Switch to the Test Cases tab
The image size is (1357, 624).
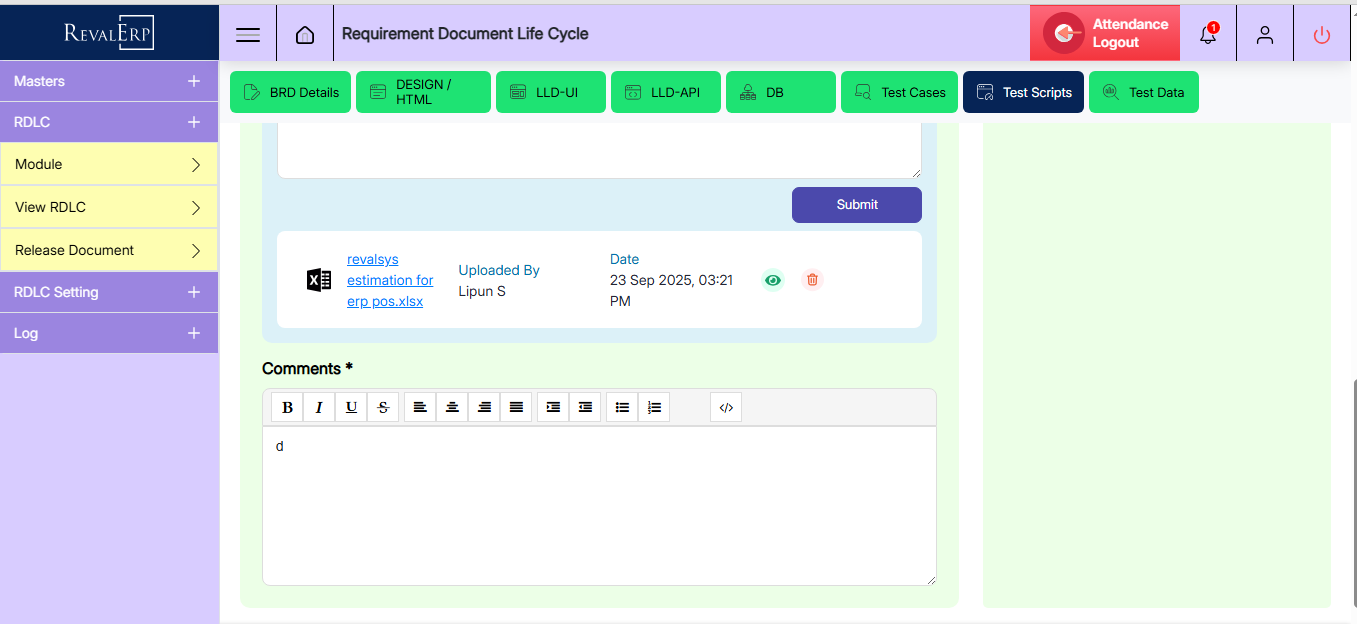900,92
